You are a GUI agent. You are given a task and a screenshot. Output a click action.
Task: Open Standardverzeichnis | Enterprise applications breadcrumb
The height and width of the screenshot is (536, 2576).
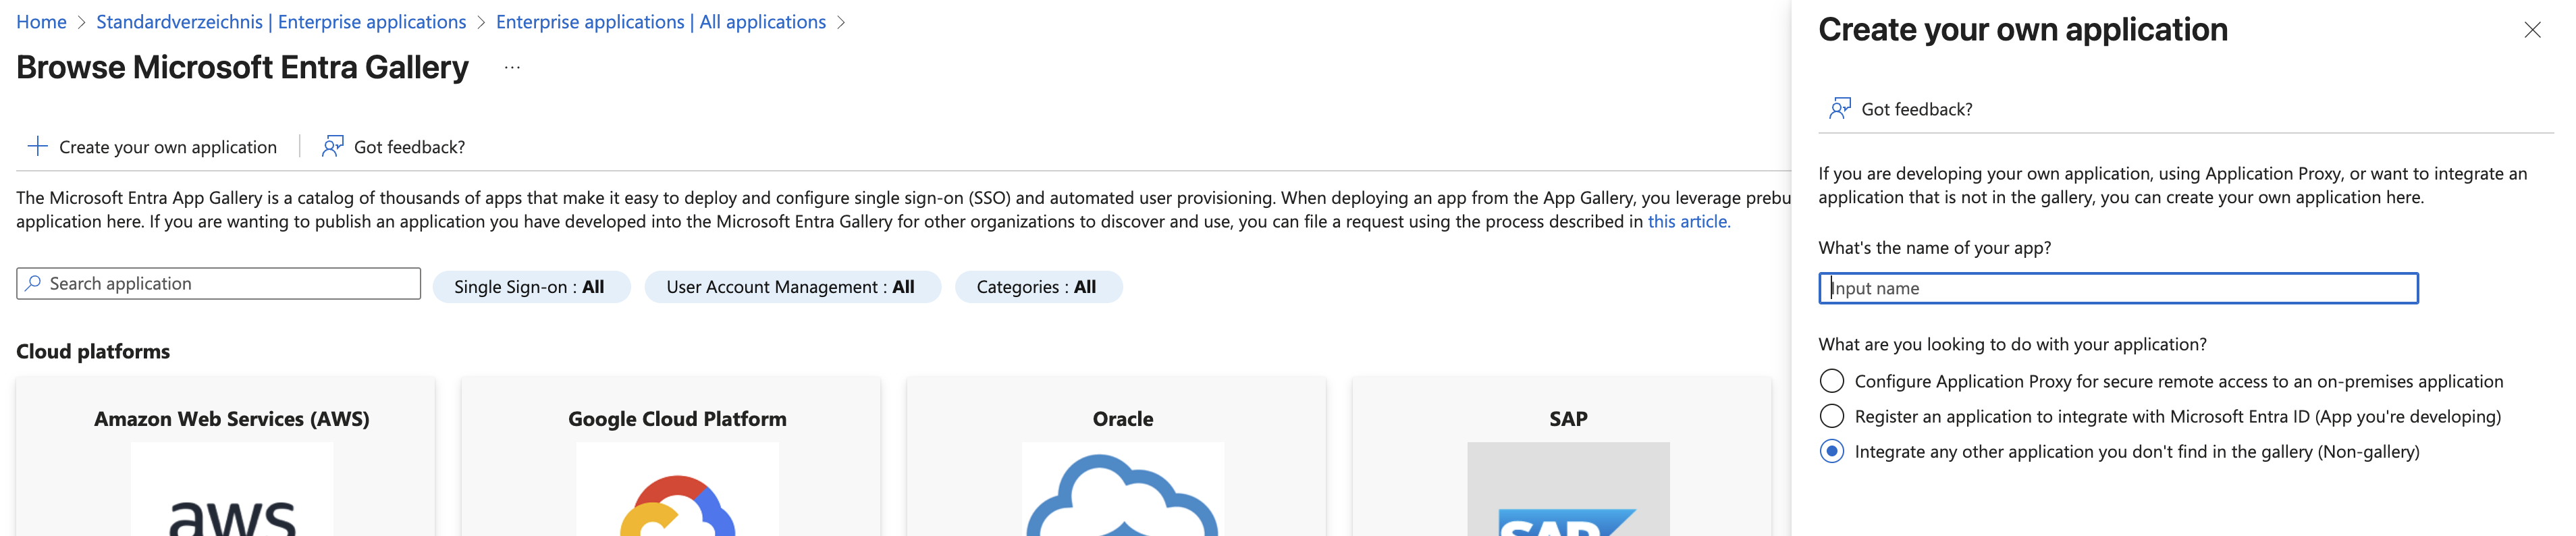click(x=281, y=22)
